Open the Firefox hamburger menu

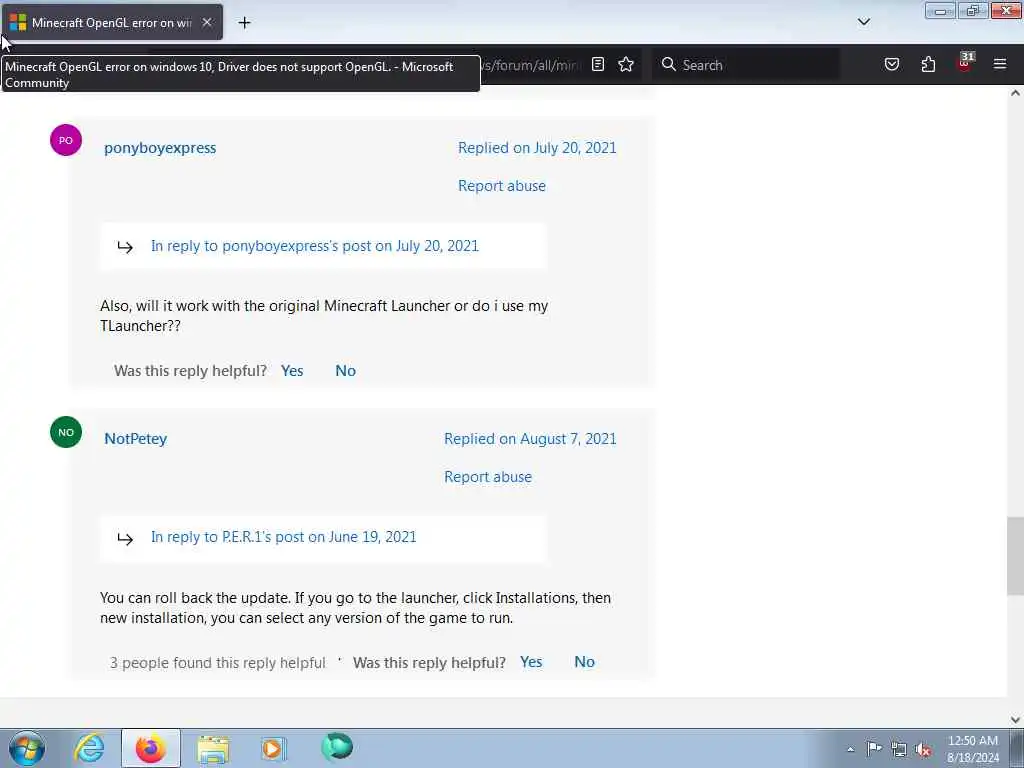tap(1000, 64)
